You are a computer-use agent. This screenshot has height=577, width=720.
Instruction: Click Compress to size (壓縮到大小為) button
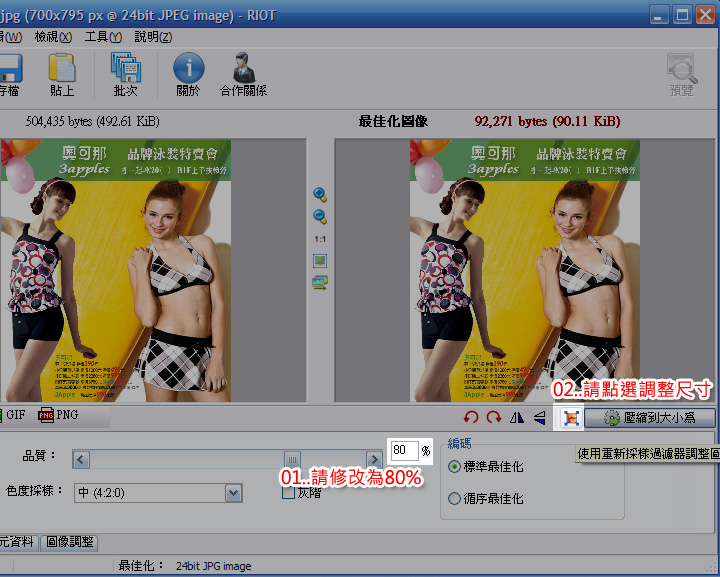click(x=650, y=418)
